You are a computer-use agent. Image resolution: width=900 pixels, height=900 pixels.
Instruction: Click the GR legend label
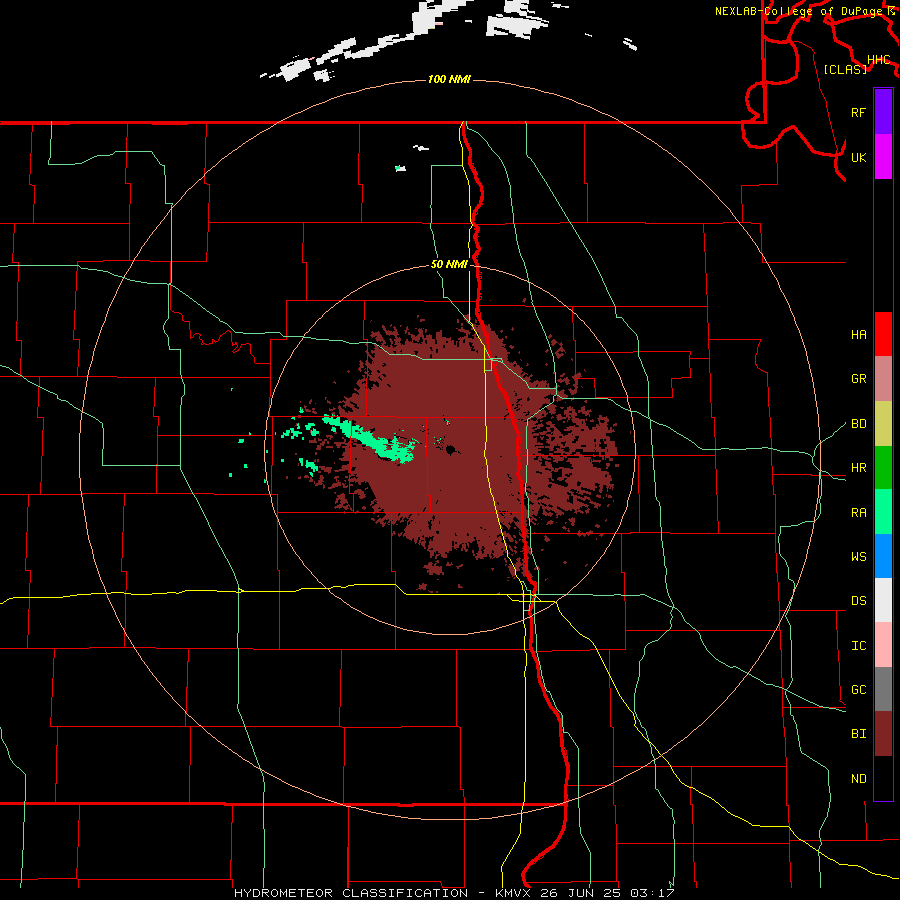coord(858,379)
